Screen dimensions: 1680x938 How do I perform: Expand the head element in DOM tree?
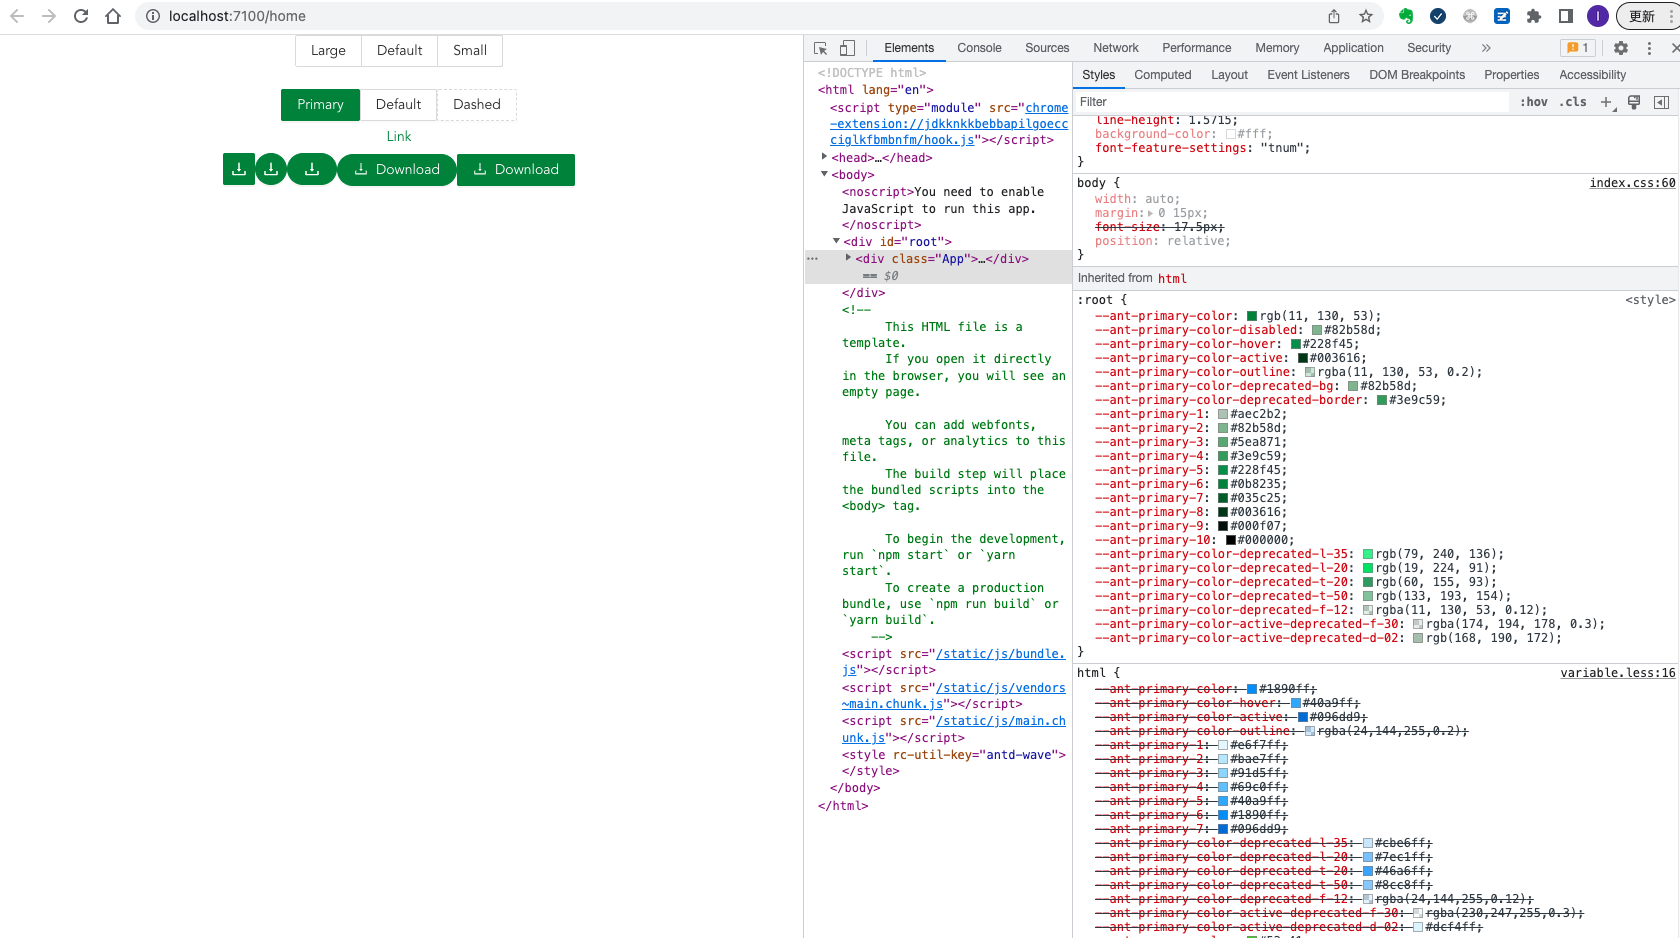click(824, 157)
